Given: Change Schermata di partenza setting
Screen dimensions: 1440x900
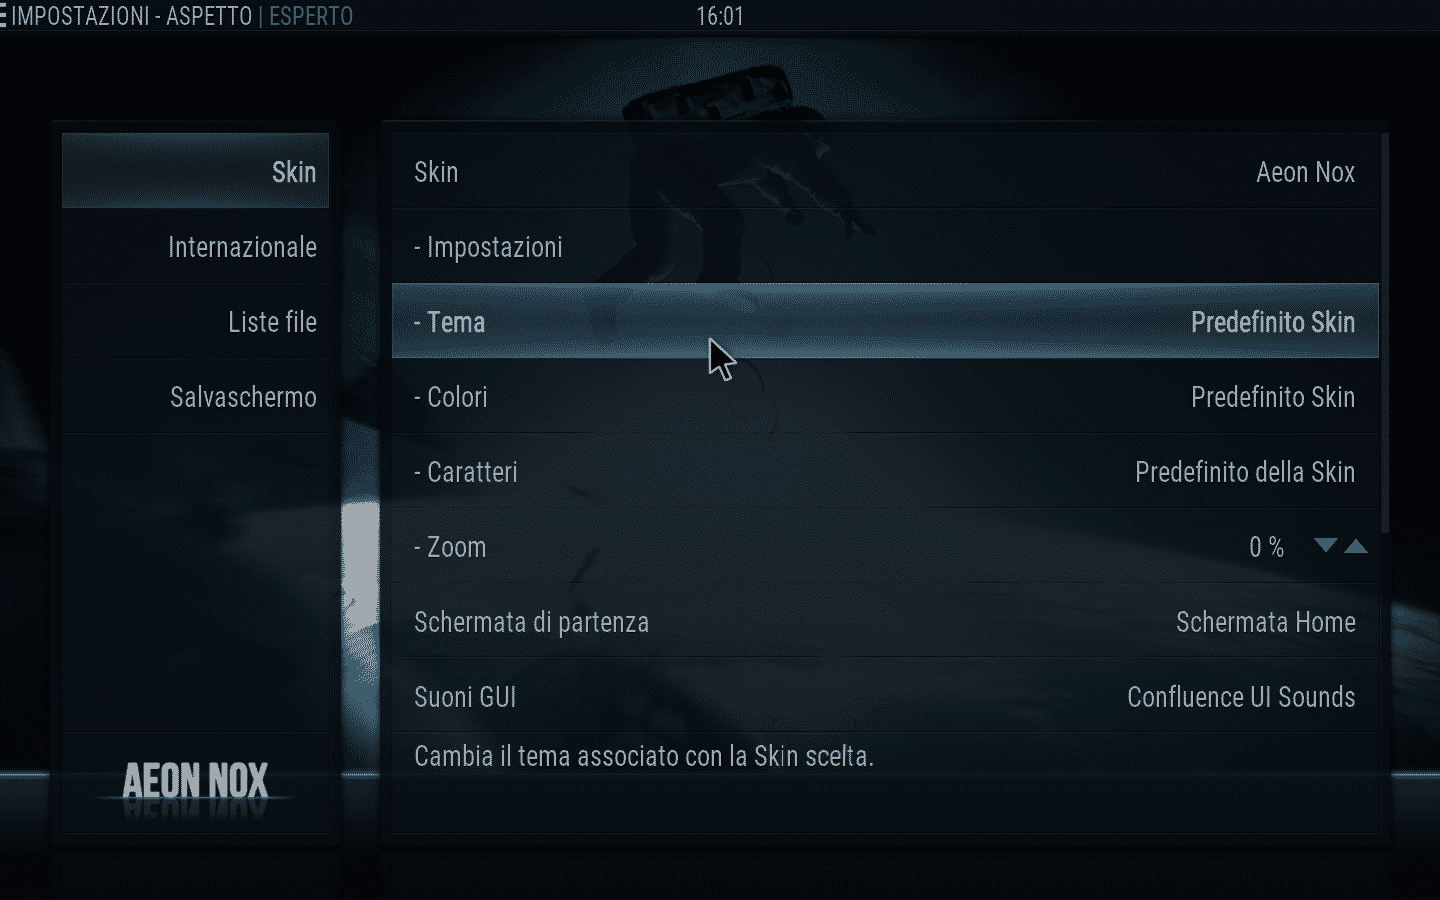Looking at the screenshot, I should coord(885,621).
